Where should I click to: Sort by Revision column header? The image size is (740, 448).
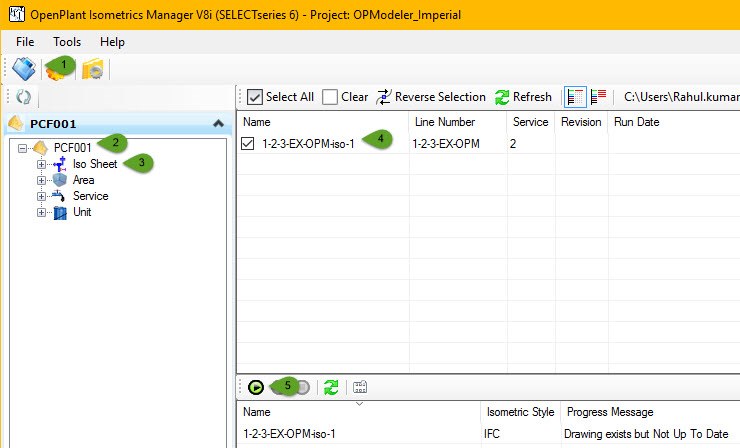click(581, 122)
